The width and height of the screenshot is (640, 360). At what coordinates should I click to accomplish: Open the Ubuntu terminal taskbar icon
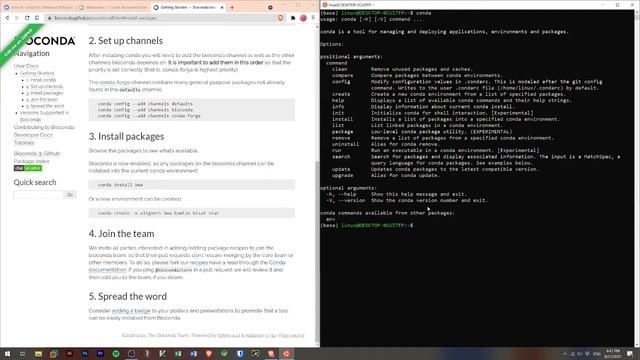coord(287,353)
